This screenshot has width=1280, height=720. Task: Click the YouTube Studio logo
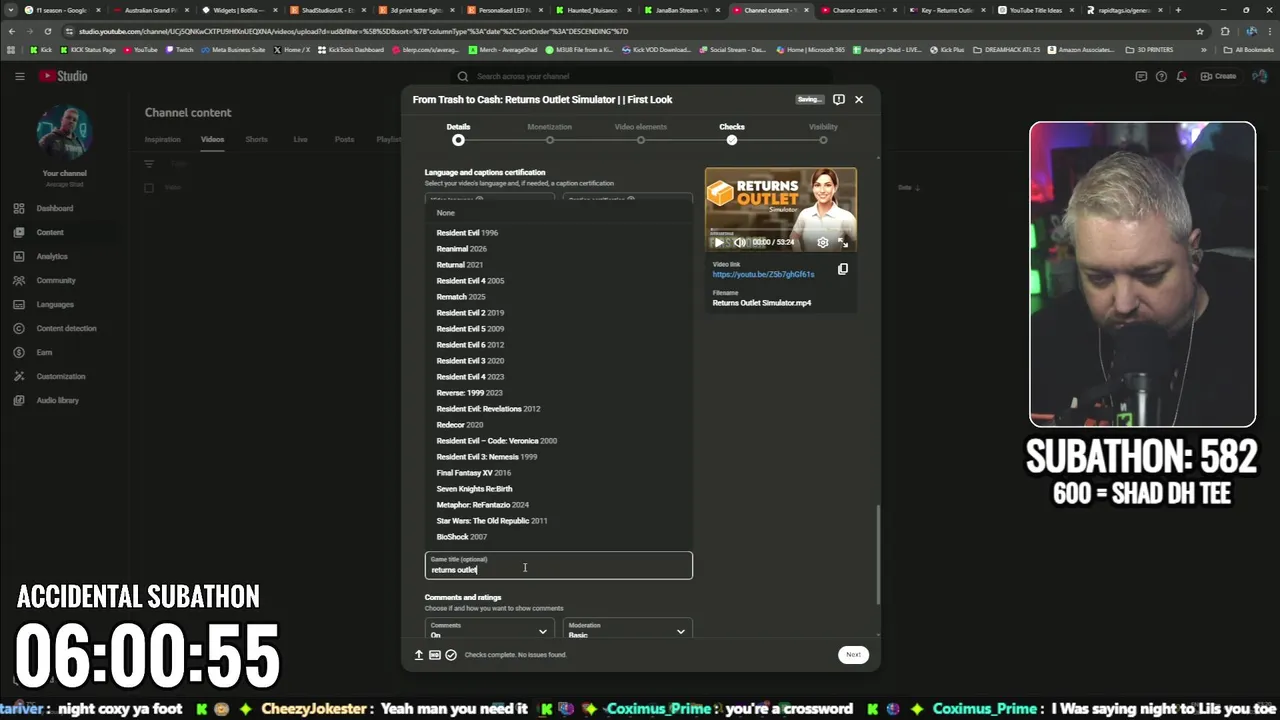(x=63, y=76)
